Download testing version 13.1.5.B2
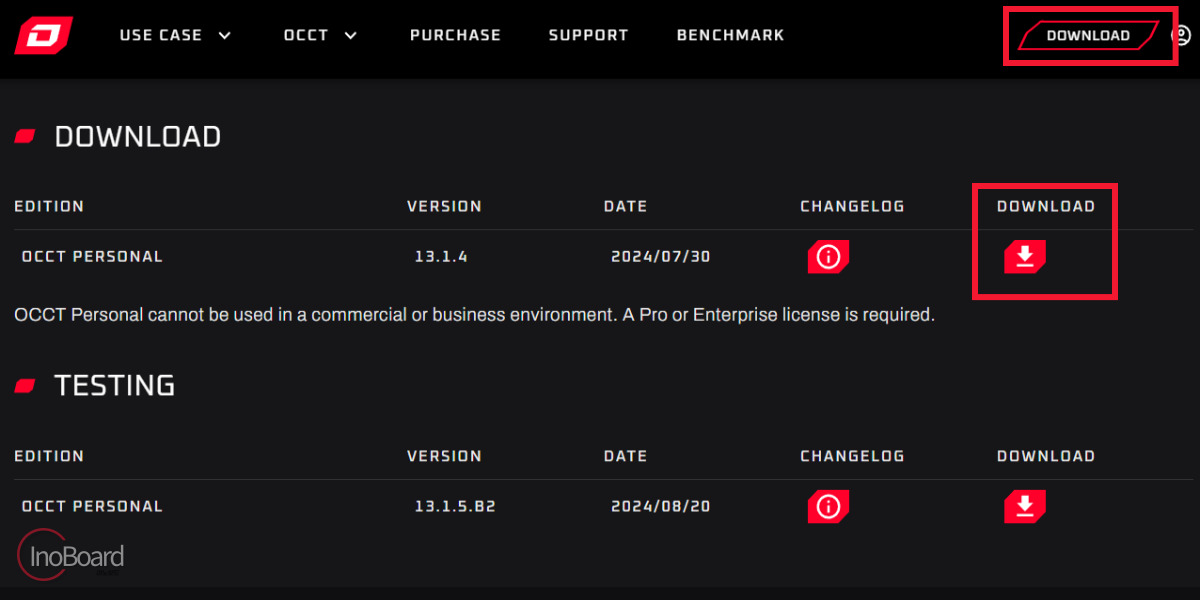The image size is (1200, 600). click(x=1025, y=507)
